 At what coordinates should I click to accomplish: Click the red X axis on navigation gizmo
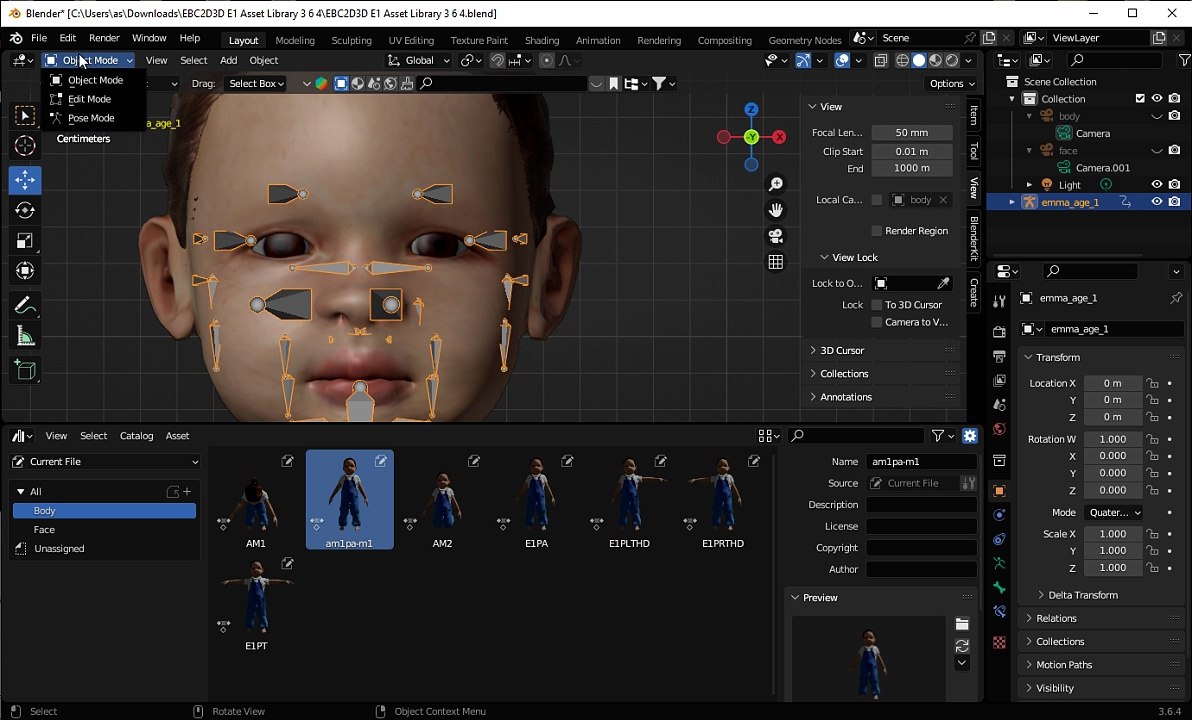[779, 137]
